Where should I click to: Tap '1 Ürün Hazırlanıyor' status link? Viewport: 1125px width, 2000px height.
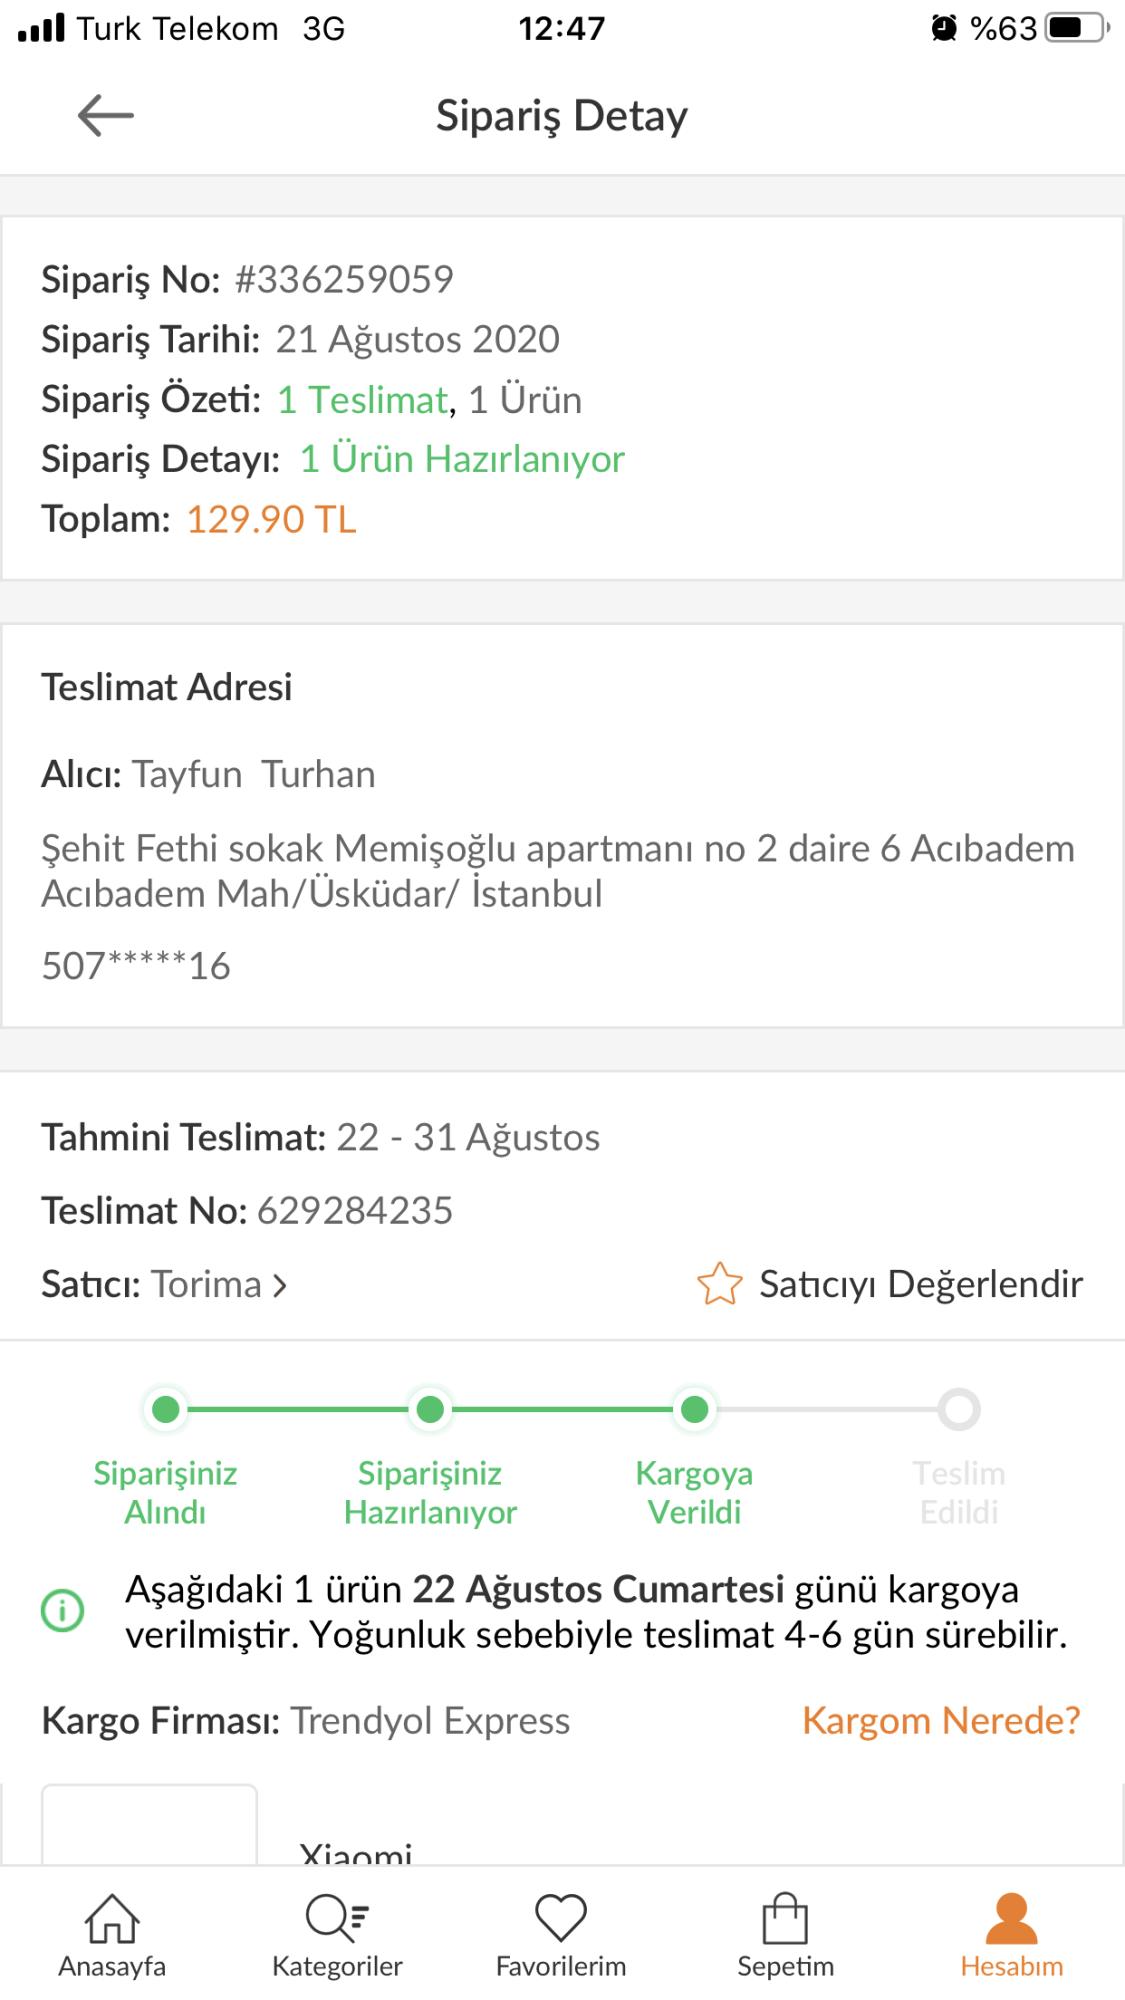tap(462, 459)
